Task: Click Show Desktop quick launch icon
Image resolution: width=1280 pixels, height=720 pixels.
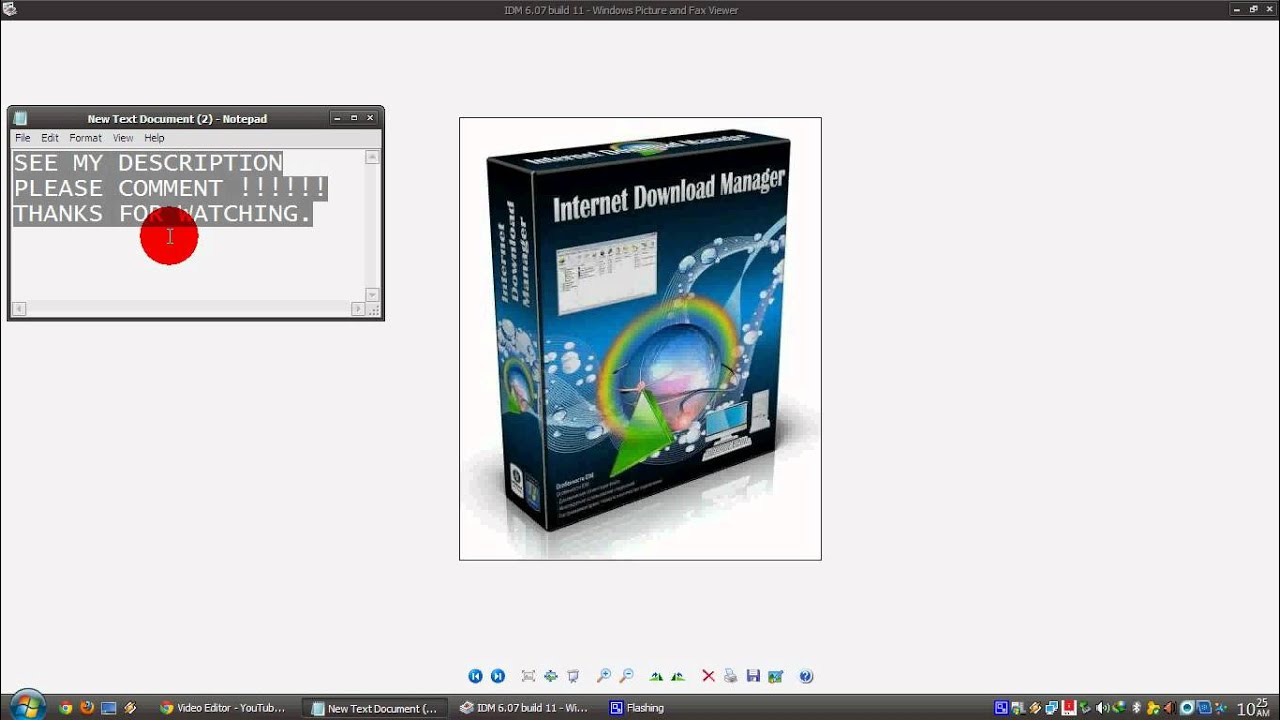Action: coord(108,708)
